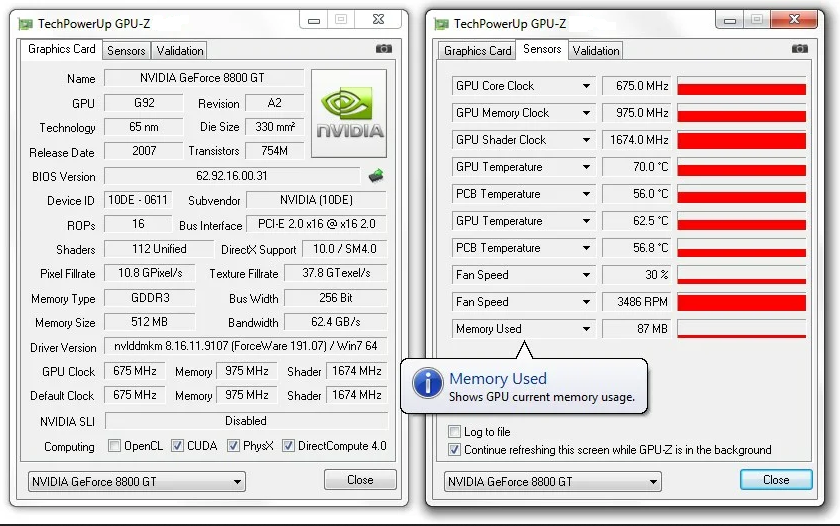The width and height of the screenshot is (840, 526).
Task: Open Validation tab in right window
Action: (x=596, y=51)
